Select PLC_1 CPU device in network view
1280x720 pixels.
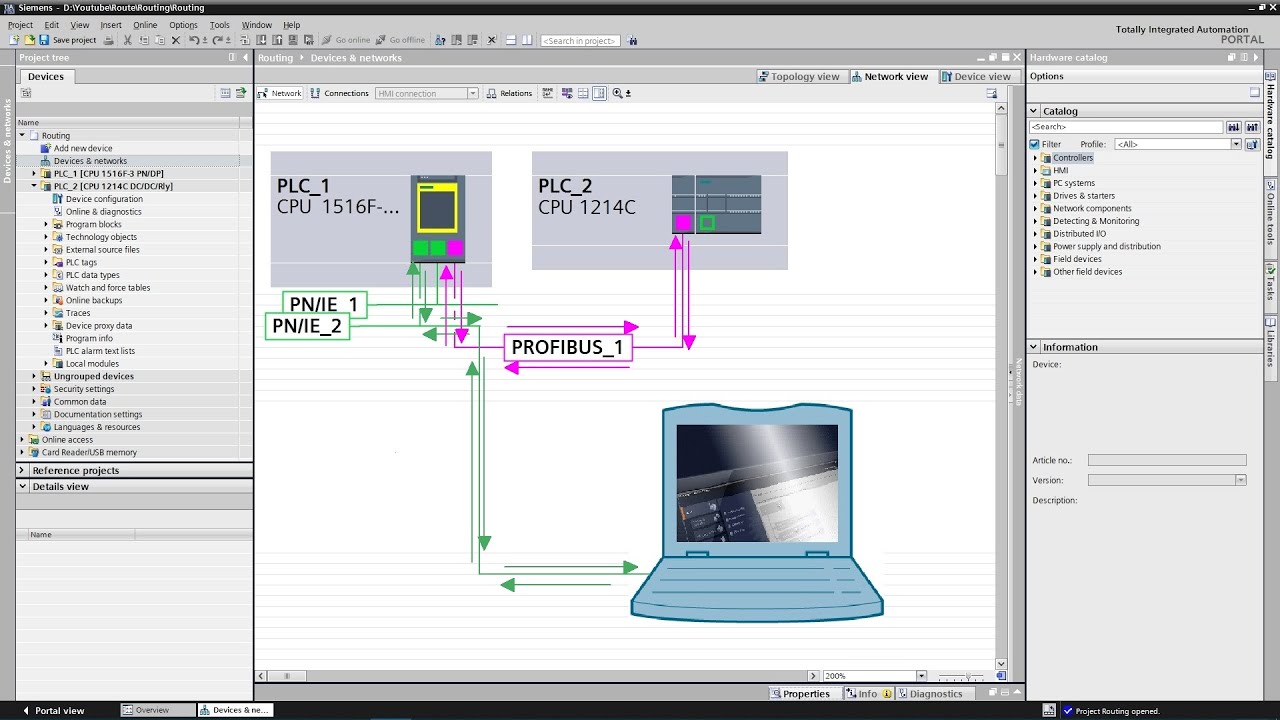pos(437,218)
